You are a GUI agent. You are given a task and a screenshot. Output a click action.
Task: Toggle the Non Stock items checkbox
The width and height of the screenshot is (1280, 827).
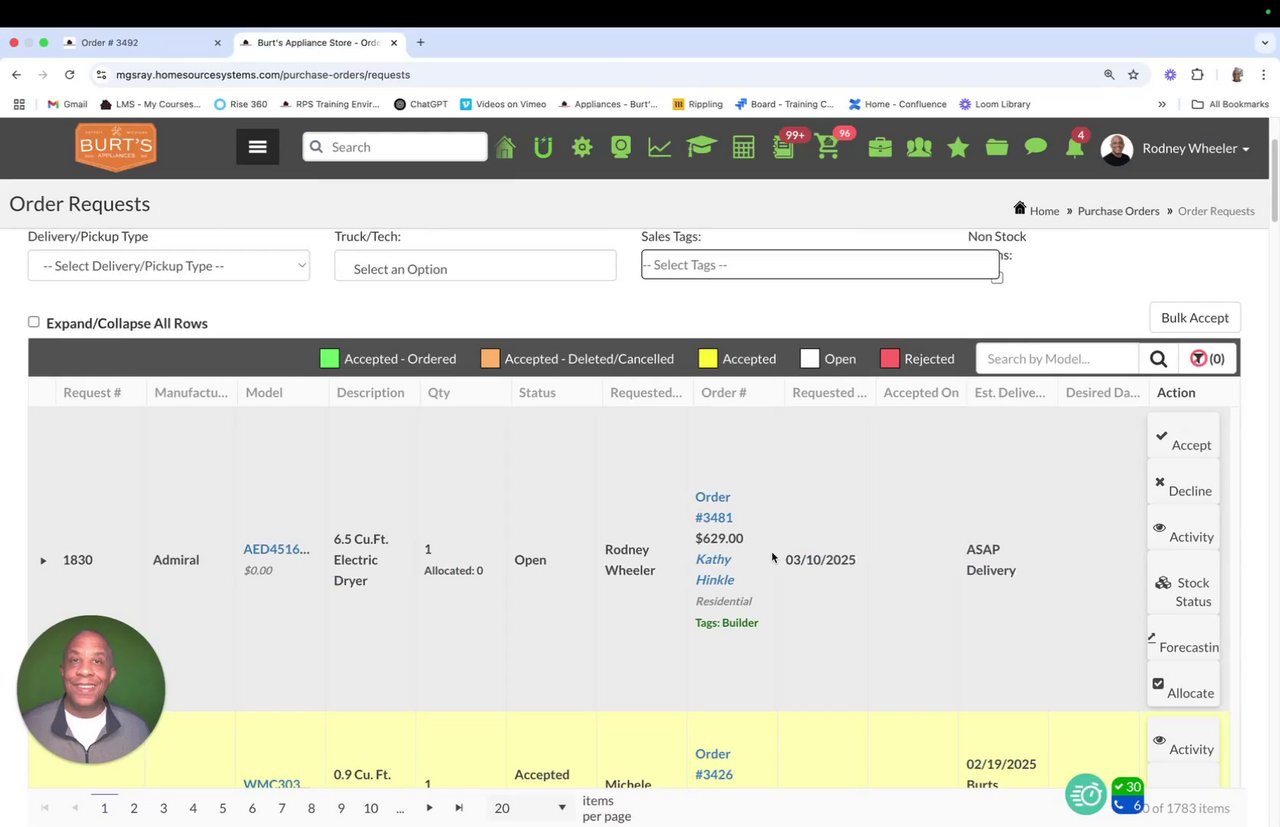click(997, 278)
